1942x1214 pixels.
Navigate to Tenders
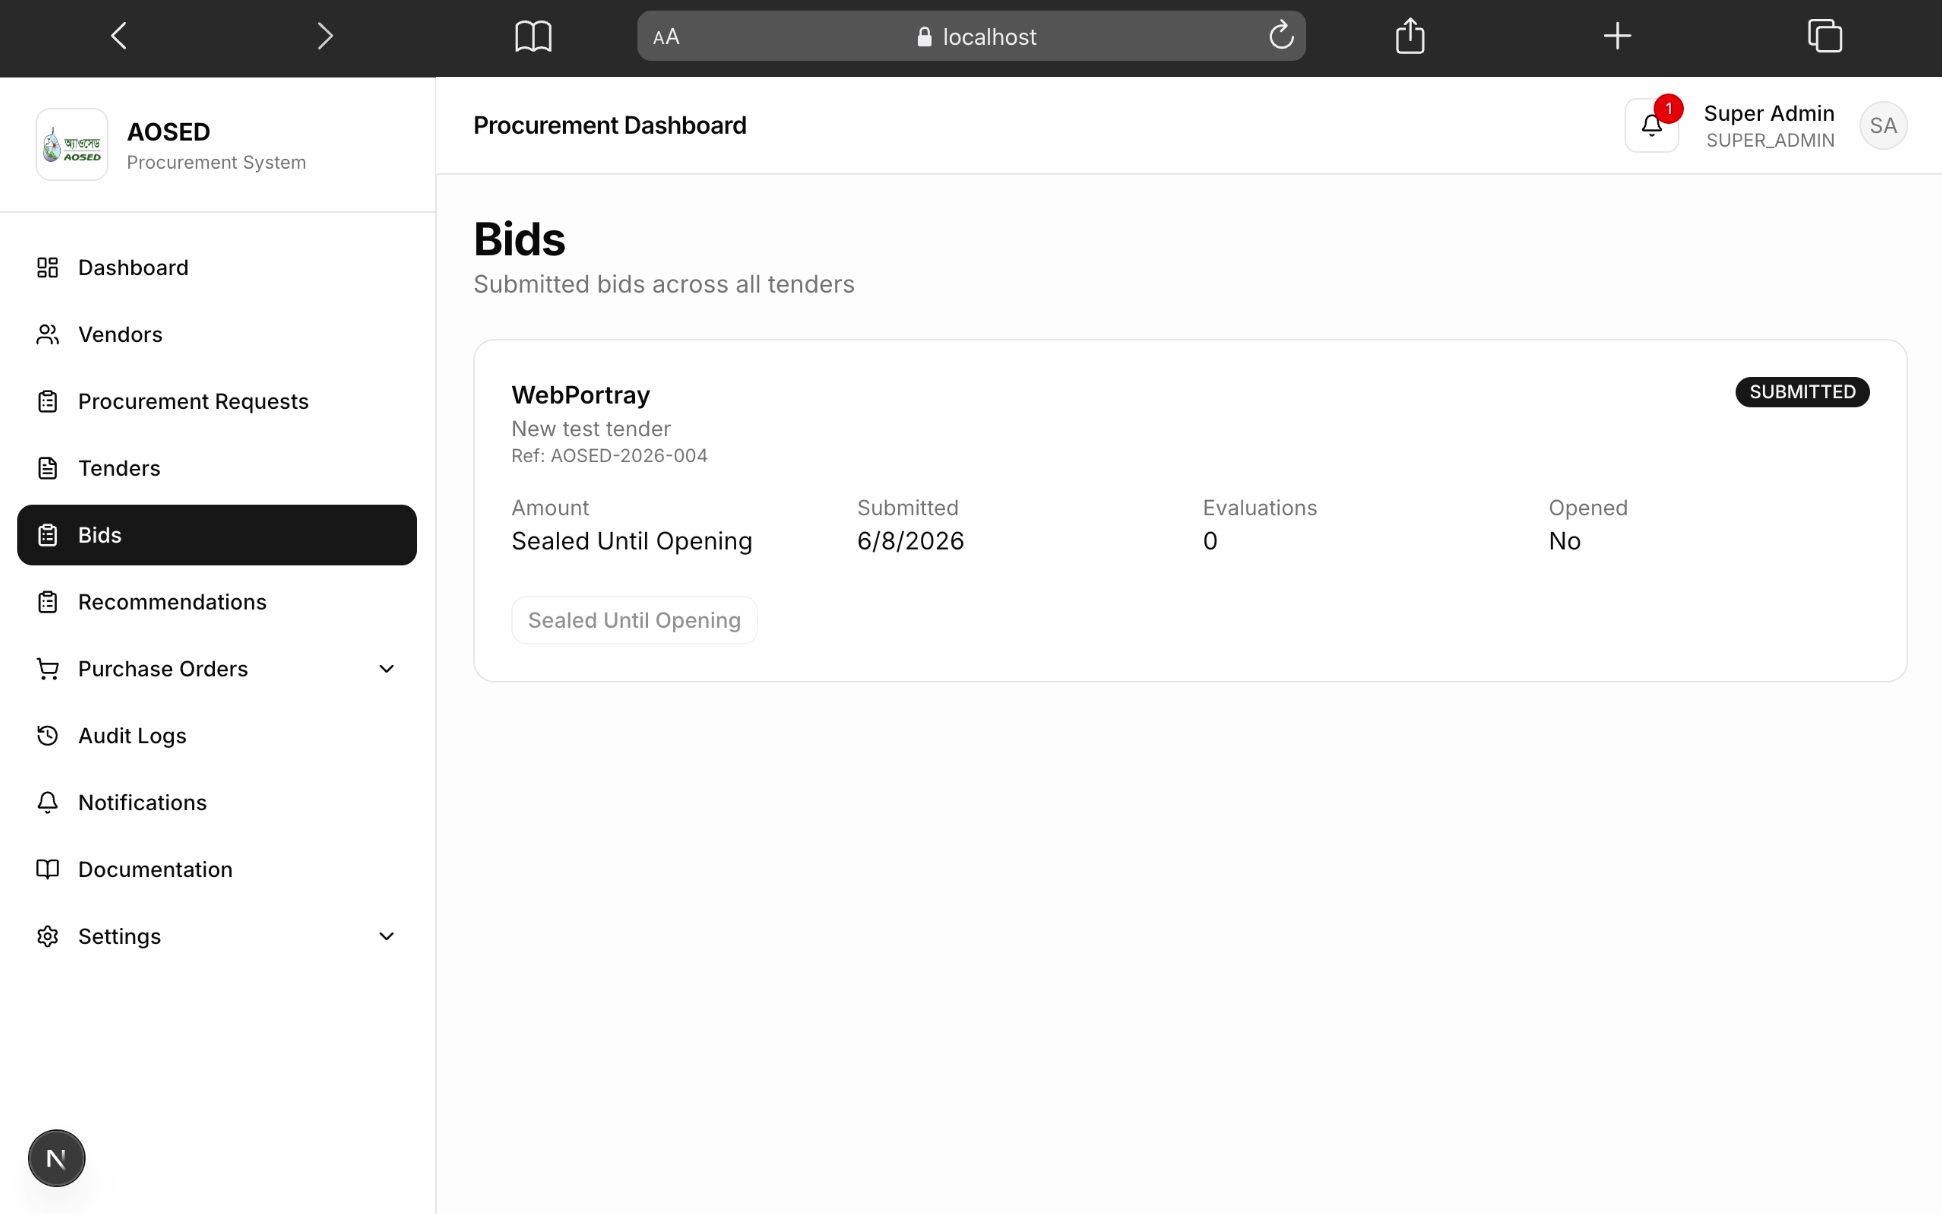[217, 468]
